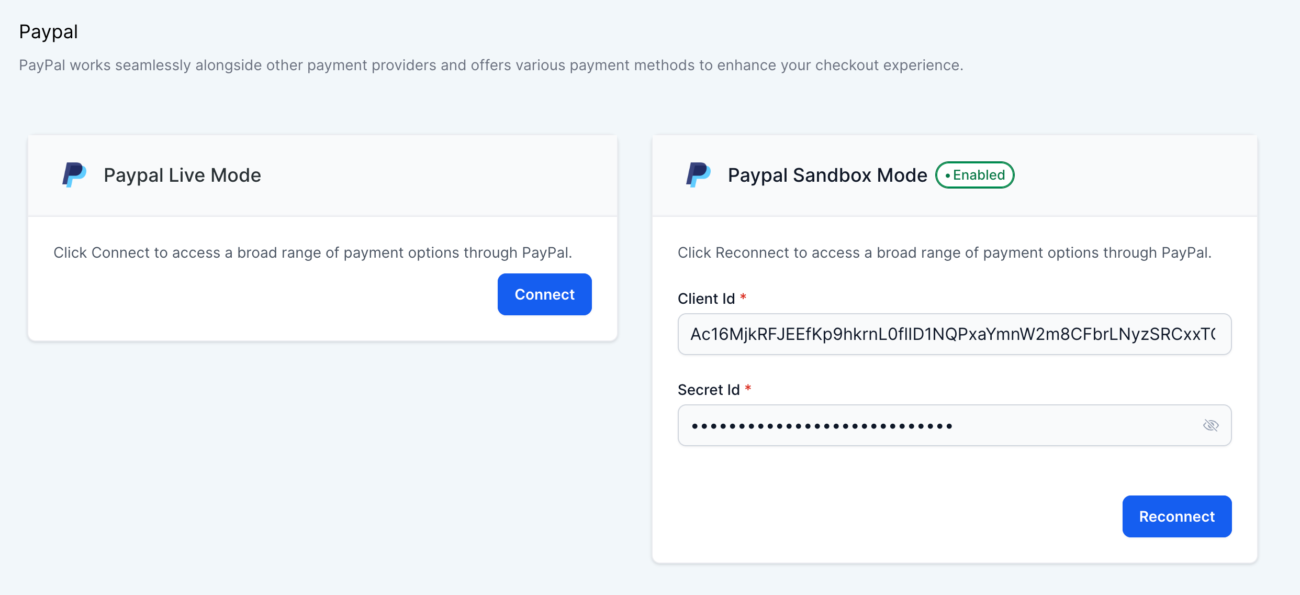Click the green dot inside Enabled badge

tap(950, 174)
